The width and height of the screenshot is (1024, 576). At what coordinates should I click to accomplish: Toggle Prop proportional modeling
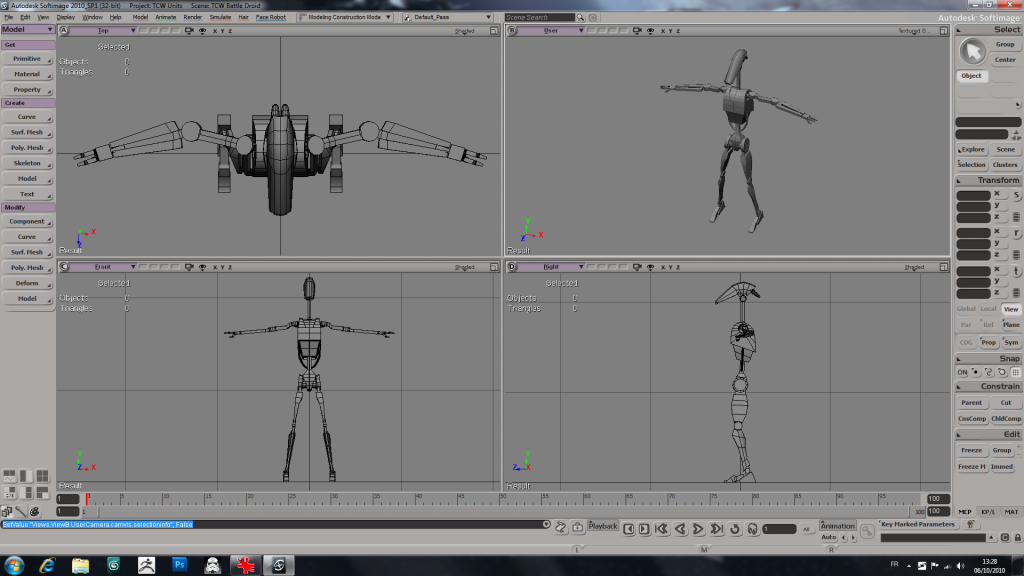[x=988, y=342]
